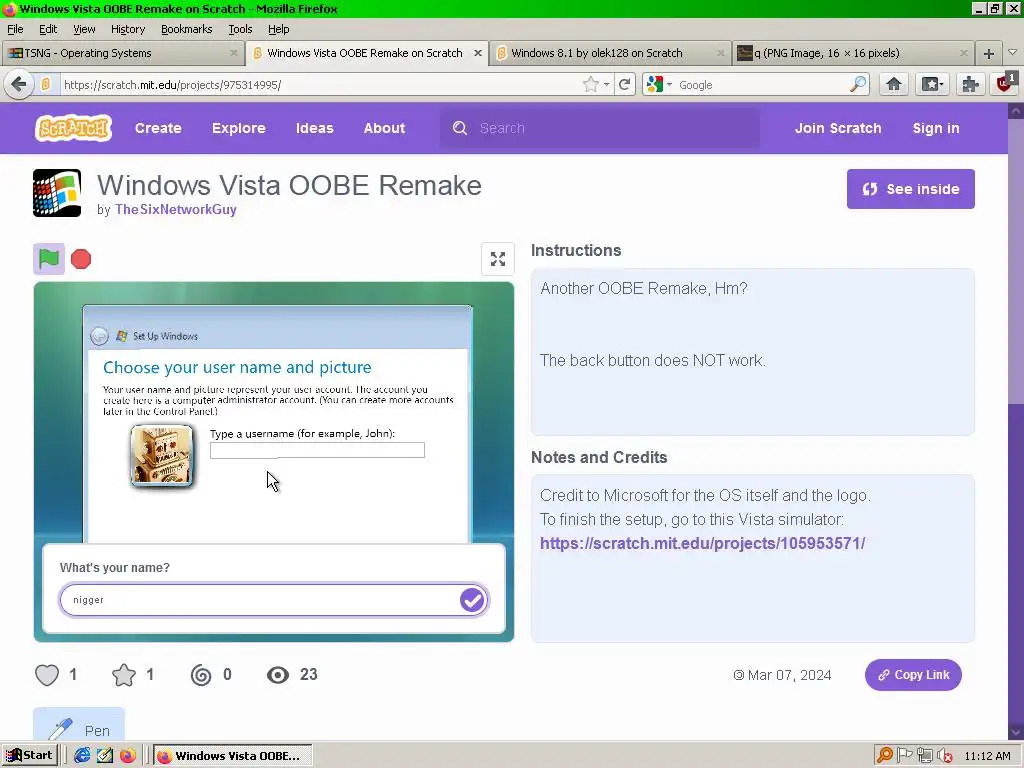Screen dimensions: 1024x768
Task: Stop the project with red stop sign
Action: coord(81,259)
